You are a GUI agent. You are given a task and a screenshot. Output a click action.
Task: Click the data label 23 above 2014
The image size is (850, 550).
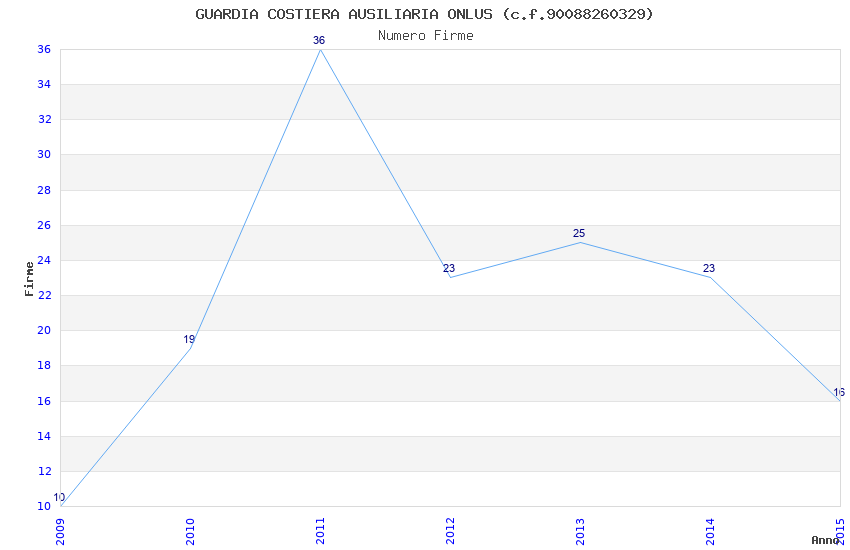[709, 269]
